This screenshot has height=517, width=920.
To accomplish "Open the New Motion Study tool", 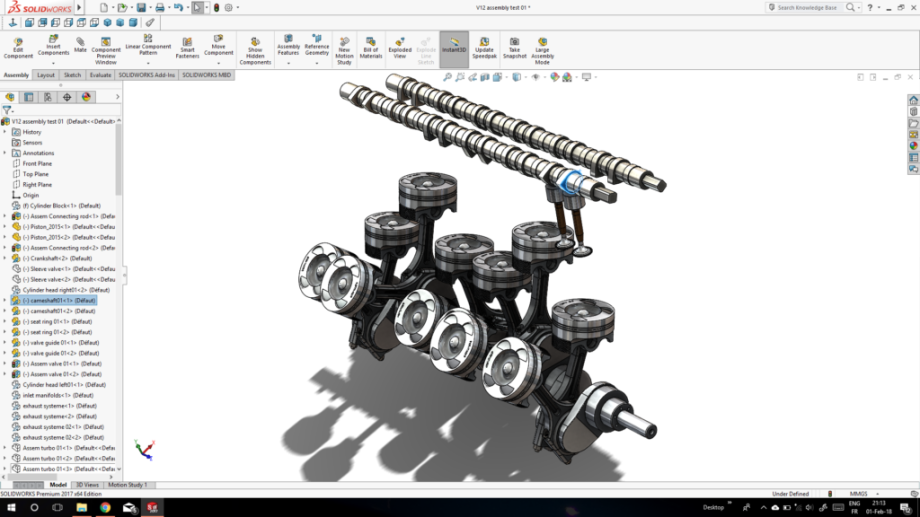I will point(344,48).
